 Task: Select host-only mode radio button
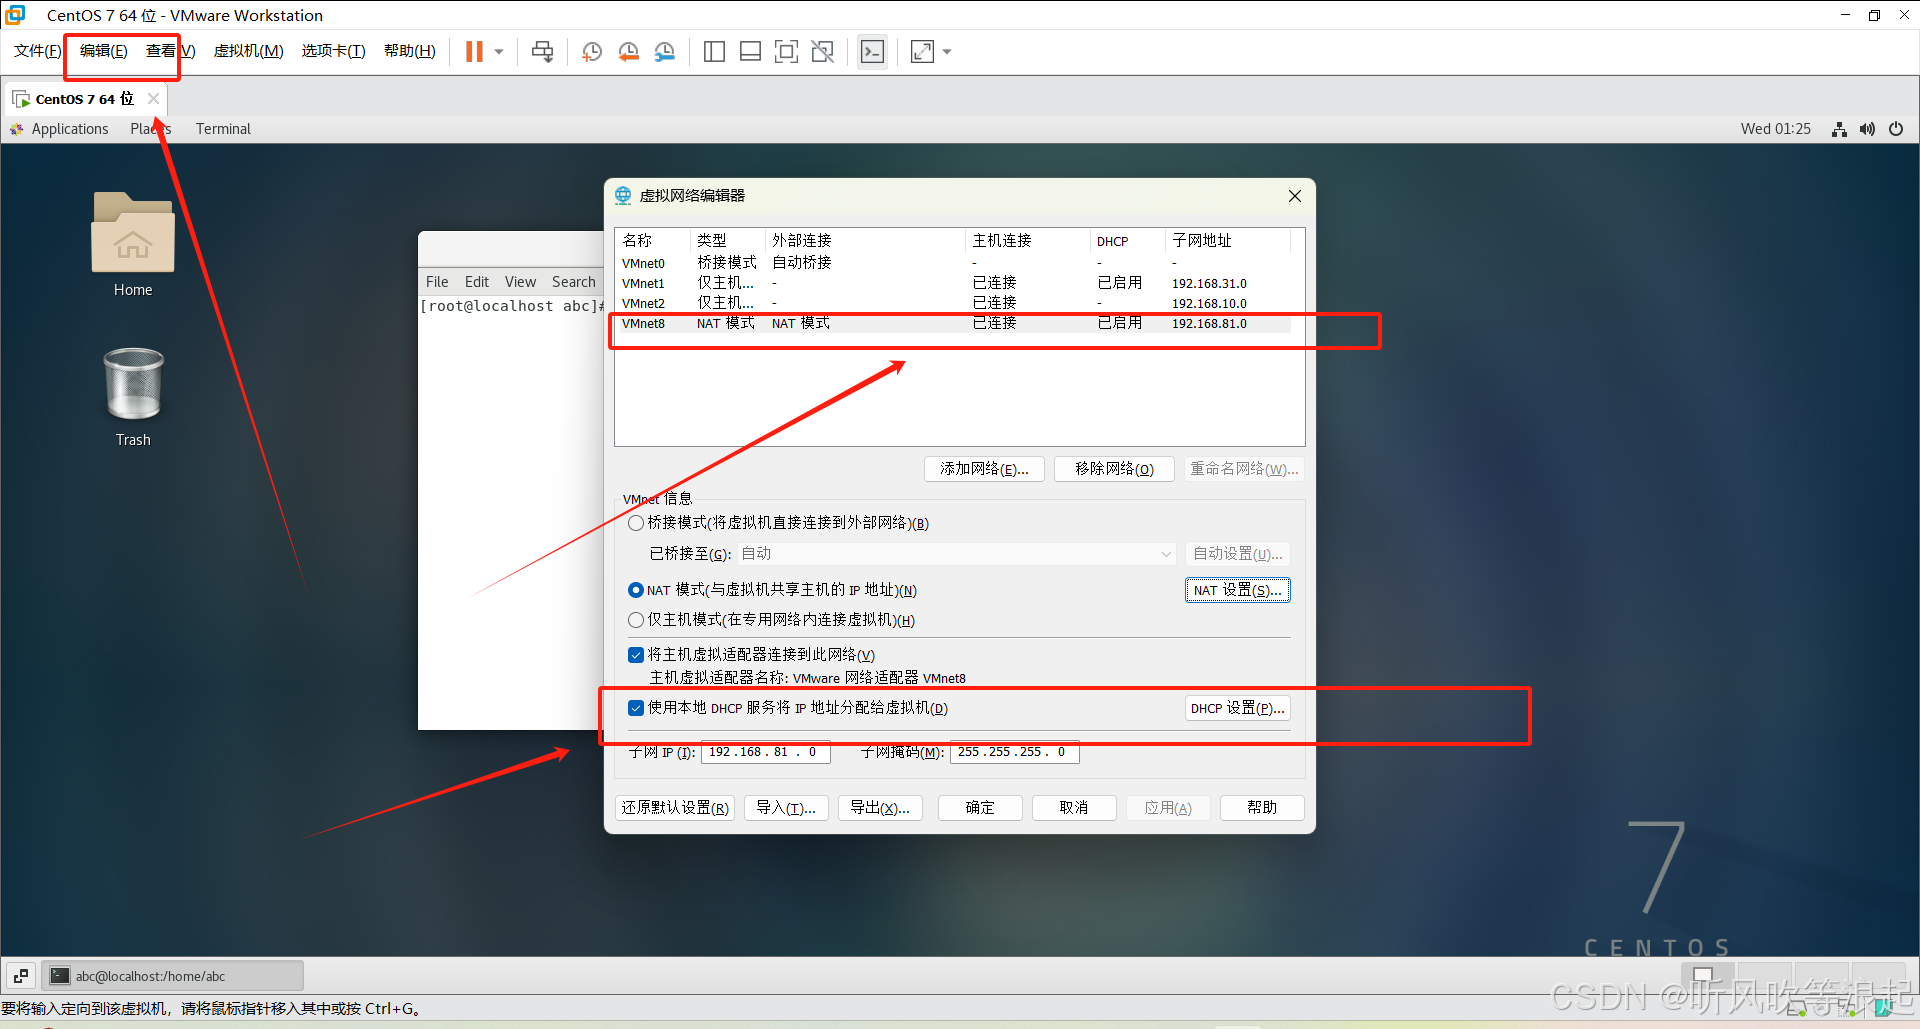(x=636, y=620)
